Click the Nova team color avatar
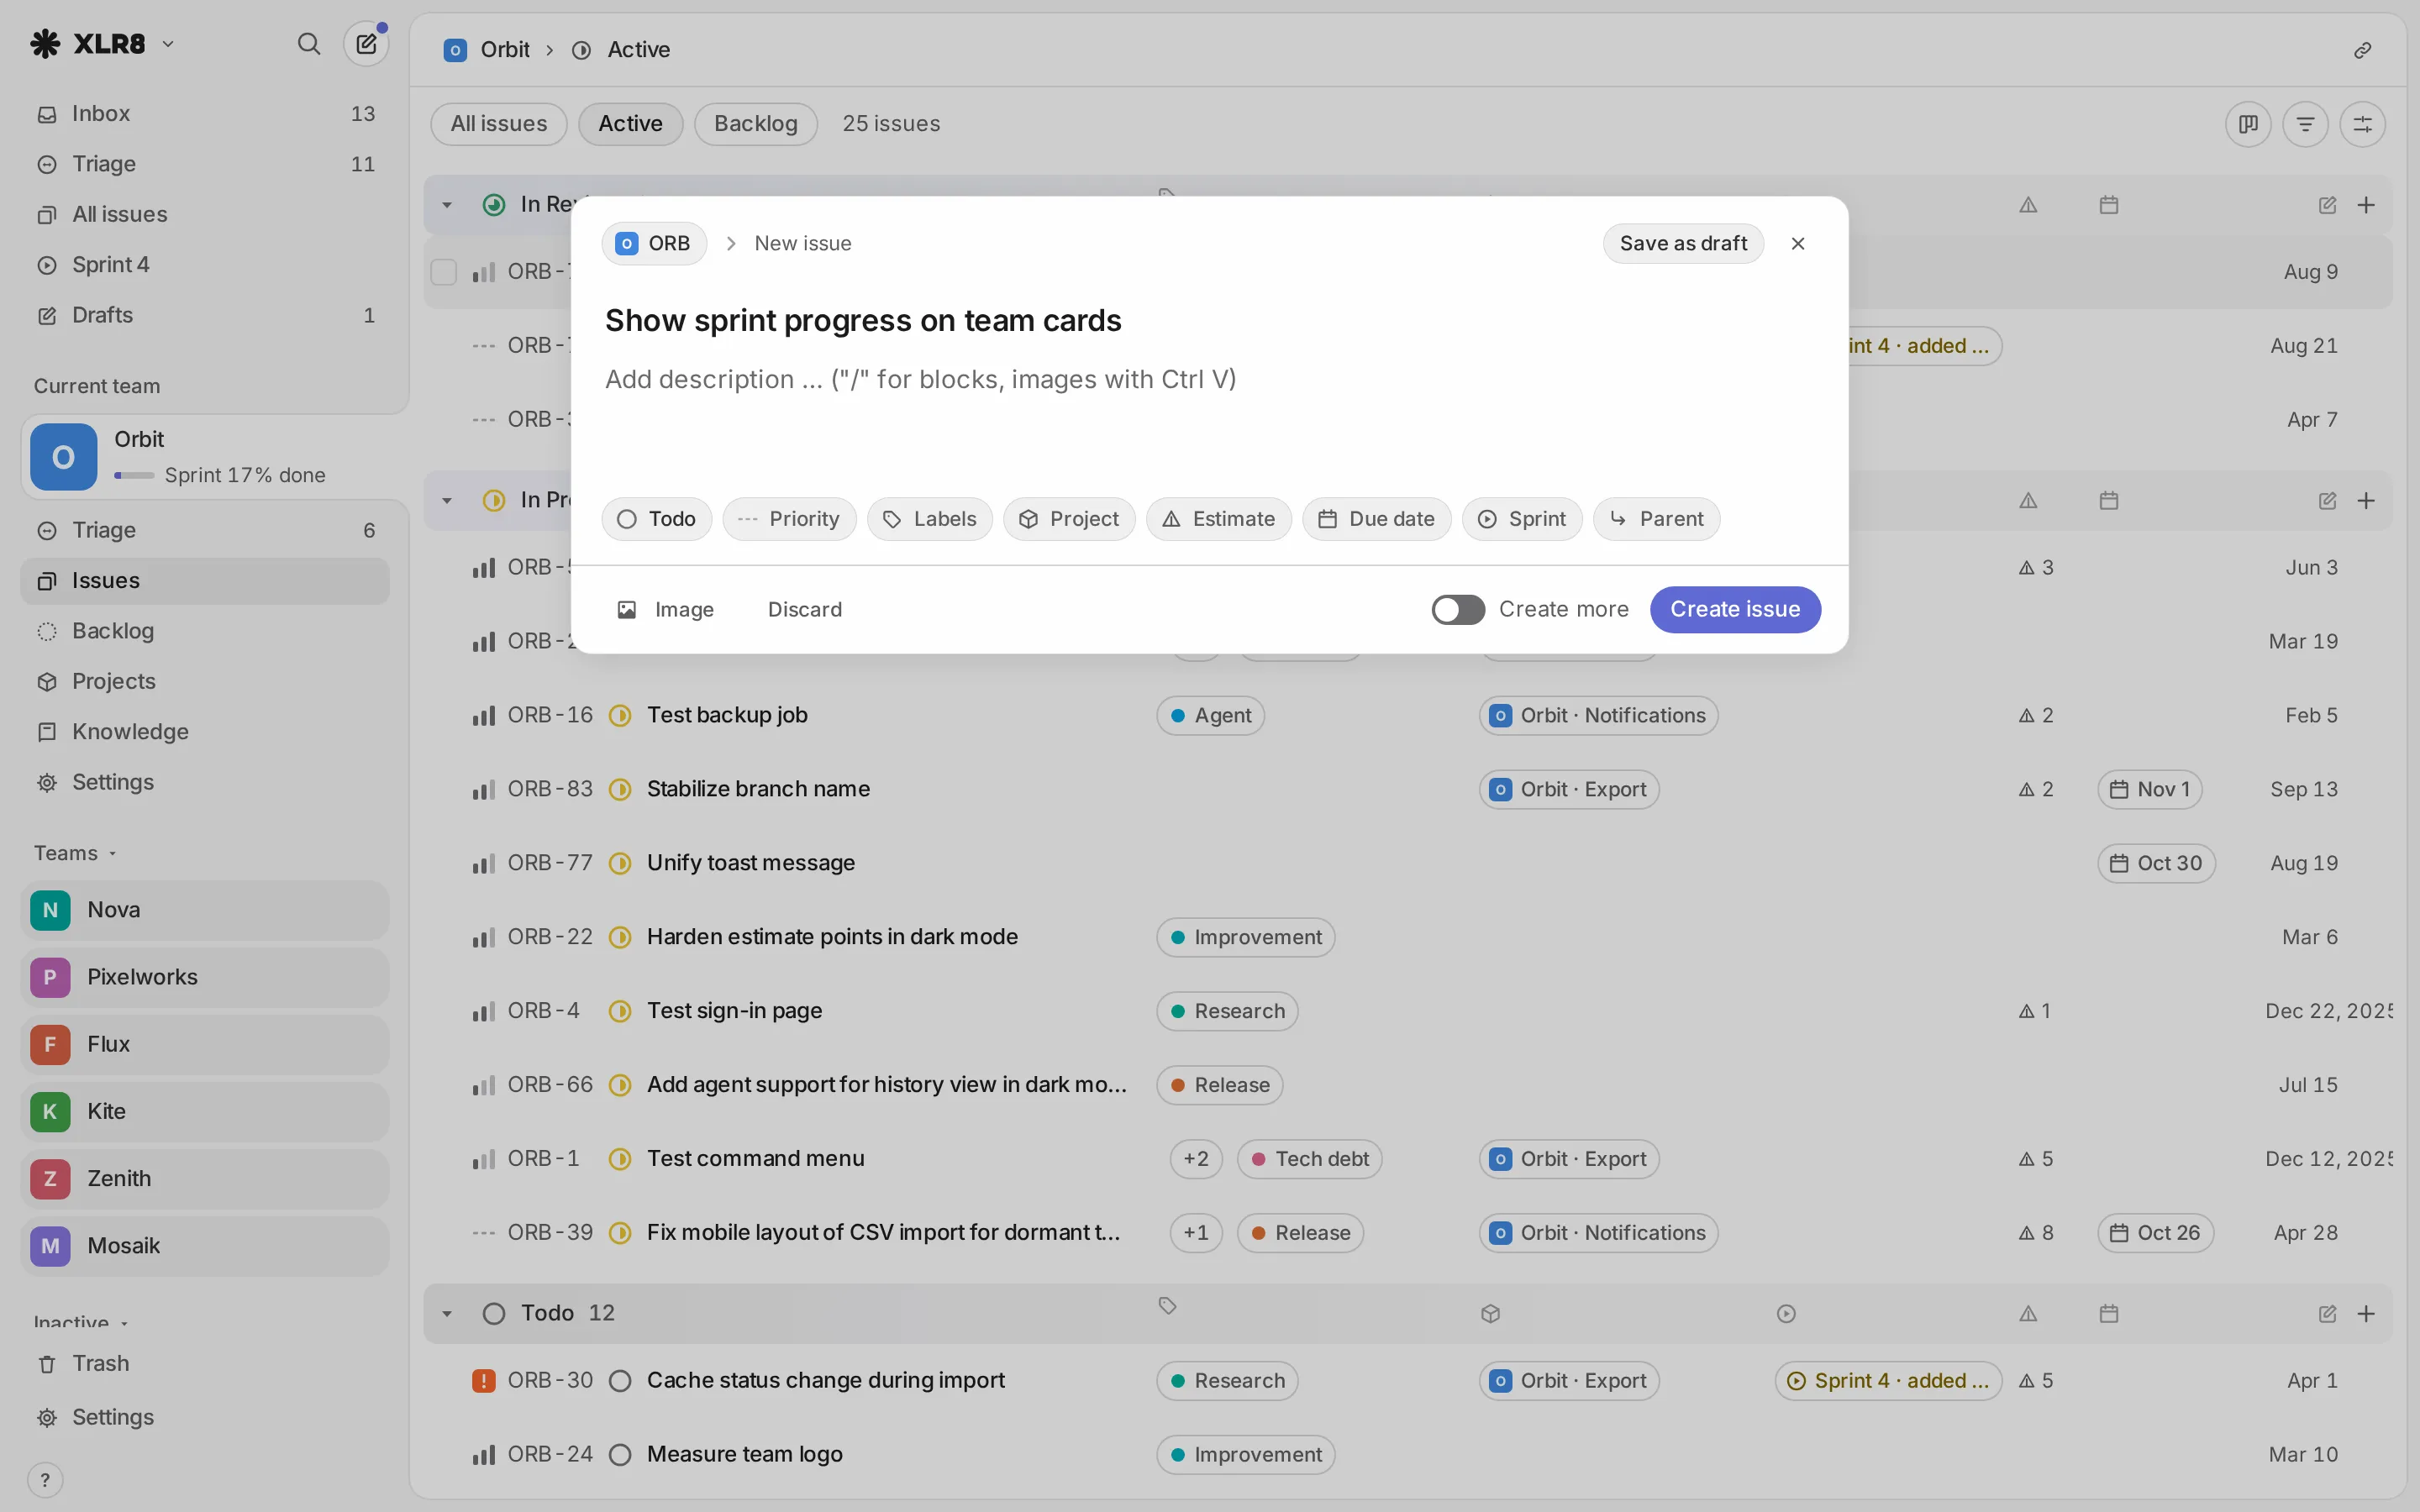Viewport: 2420px width, 1512px height. click(x=50, y=910)
